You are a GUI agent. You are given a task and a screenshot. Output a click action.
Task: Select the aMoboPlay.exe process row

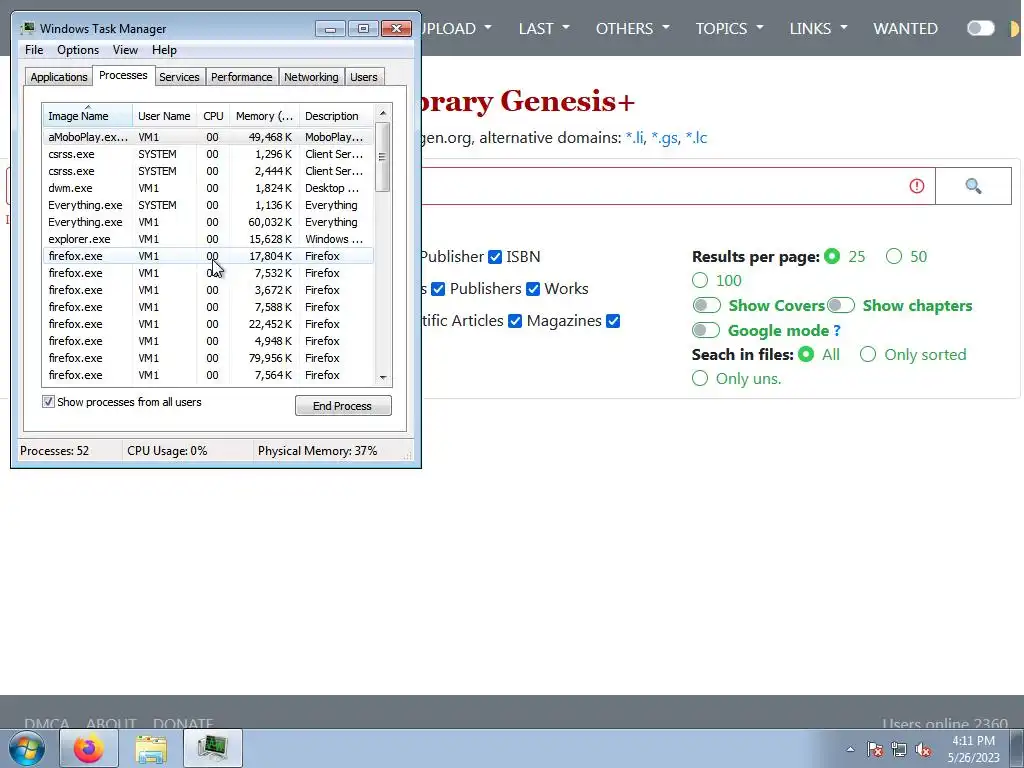208,137
